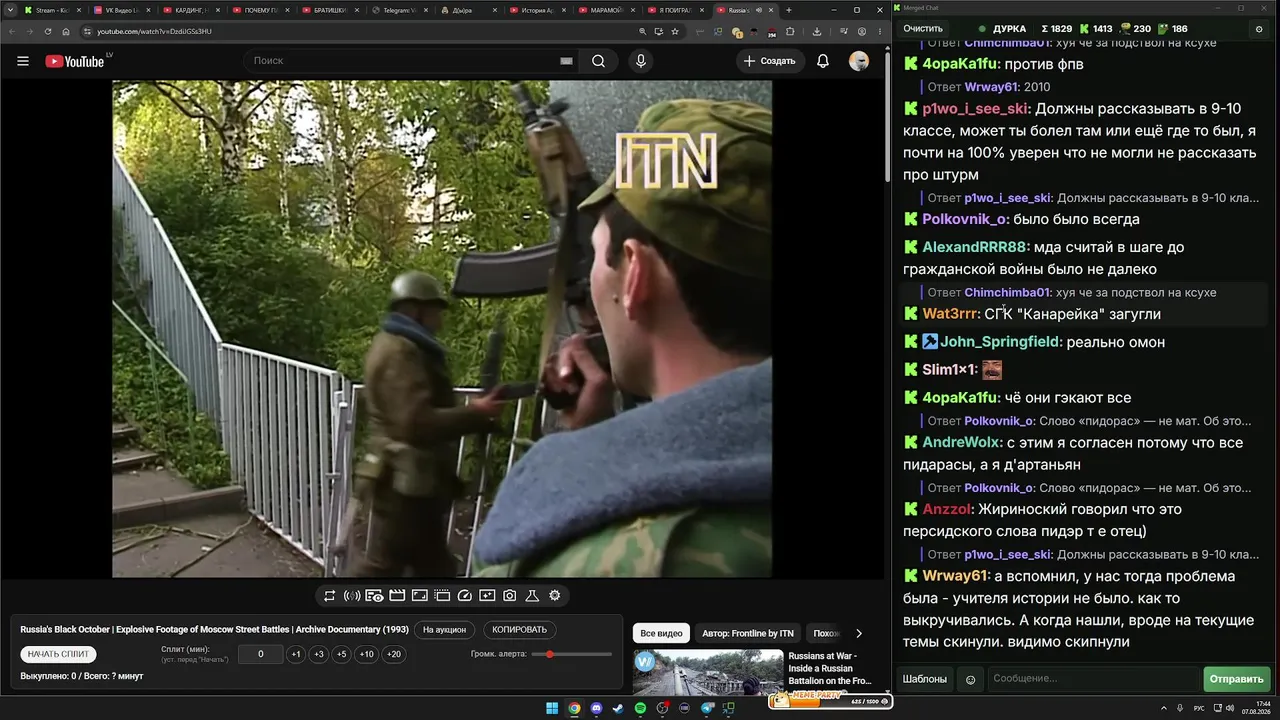Viewport: 1280px width, 720px height.
Task: Open the playback speed gauge icon
Action: point(464,596)
